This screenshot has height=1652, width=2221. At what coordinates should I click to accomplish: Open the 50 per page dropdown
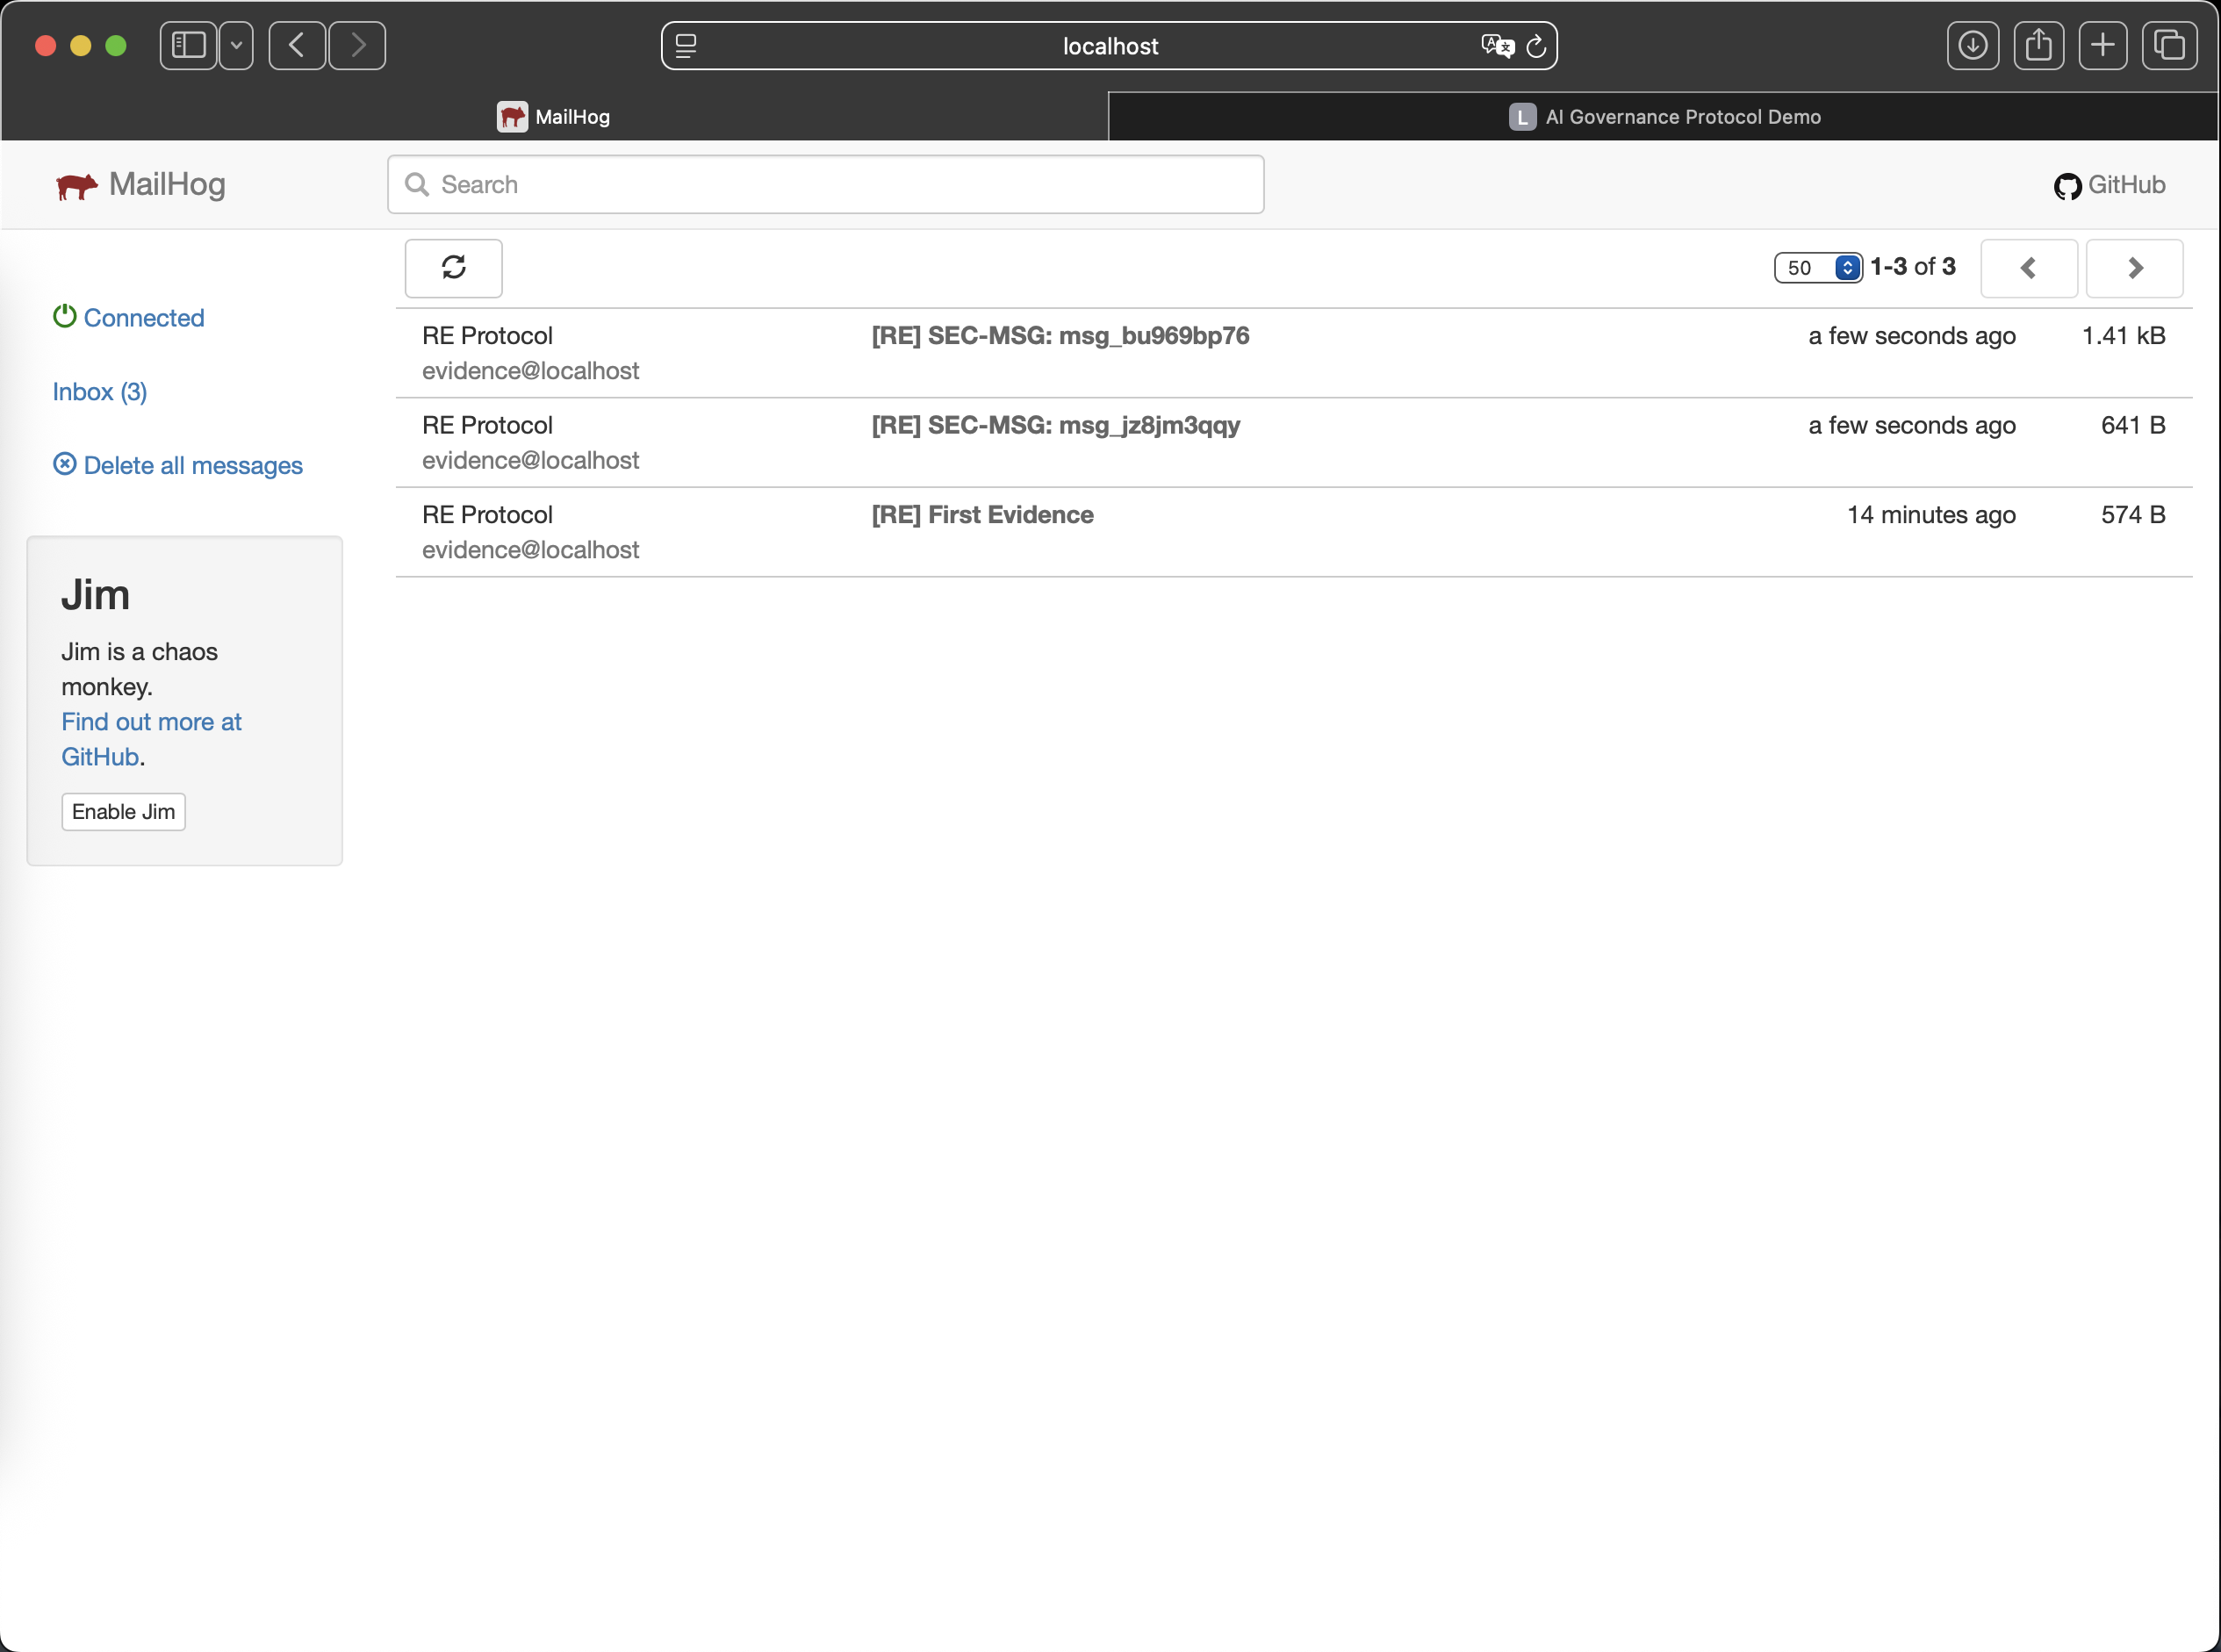pyautogui.click(x=1817, y=267)
